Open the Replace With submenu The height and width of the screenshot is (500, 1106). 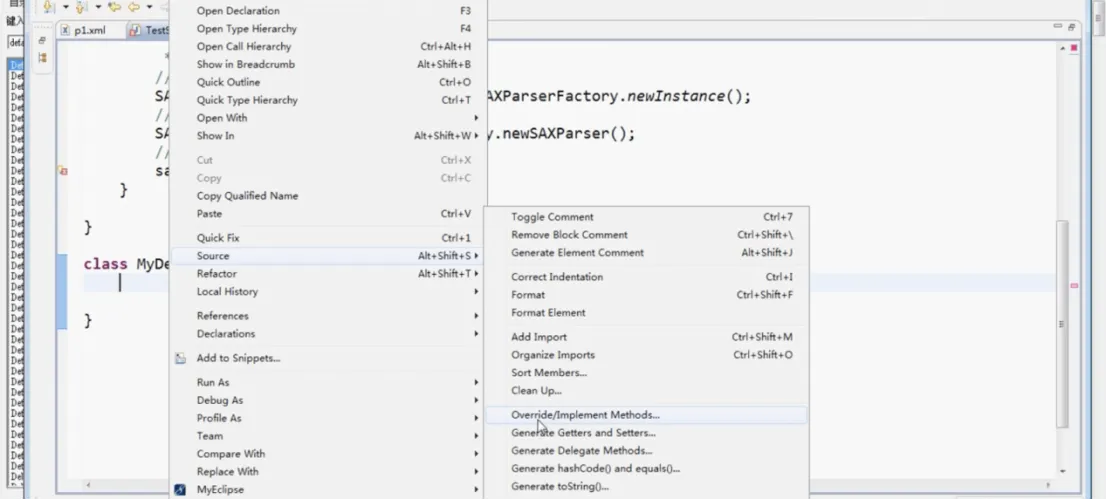point(328,472)
